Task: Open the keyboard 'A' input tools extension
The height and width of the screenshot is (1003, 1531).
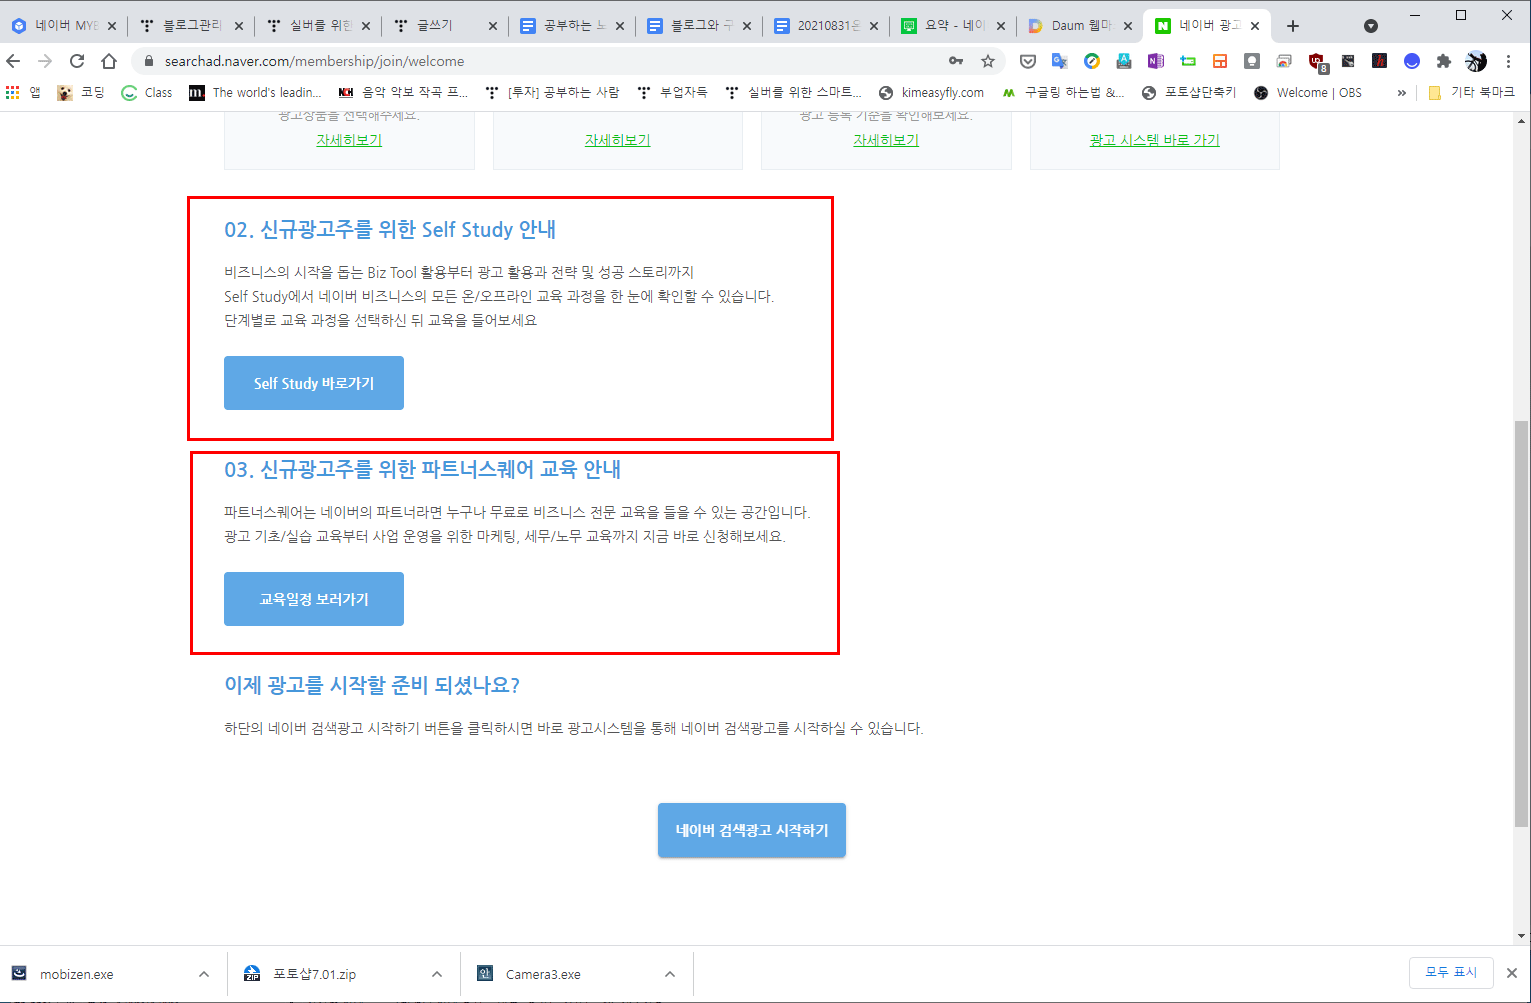Action: point(1124,61)
